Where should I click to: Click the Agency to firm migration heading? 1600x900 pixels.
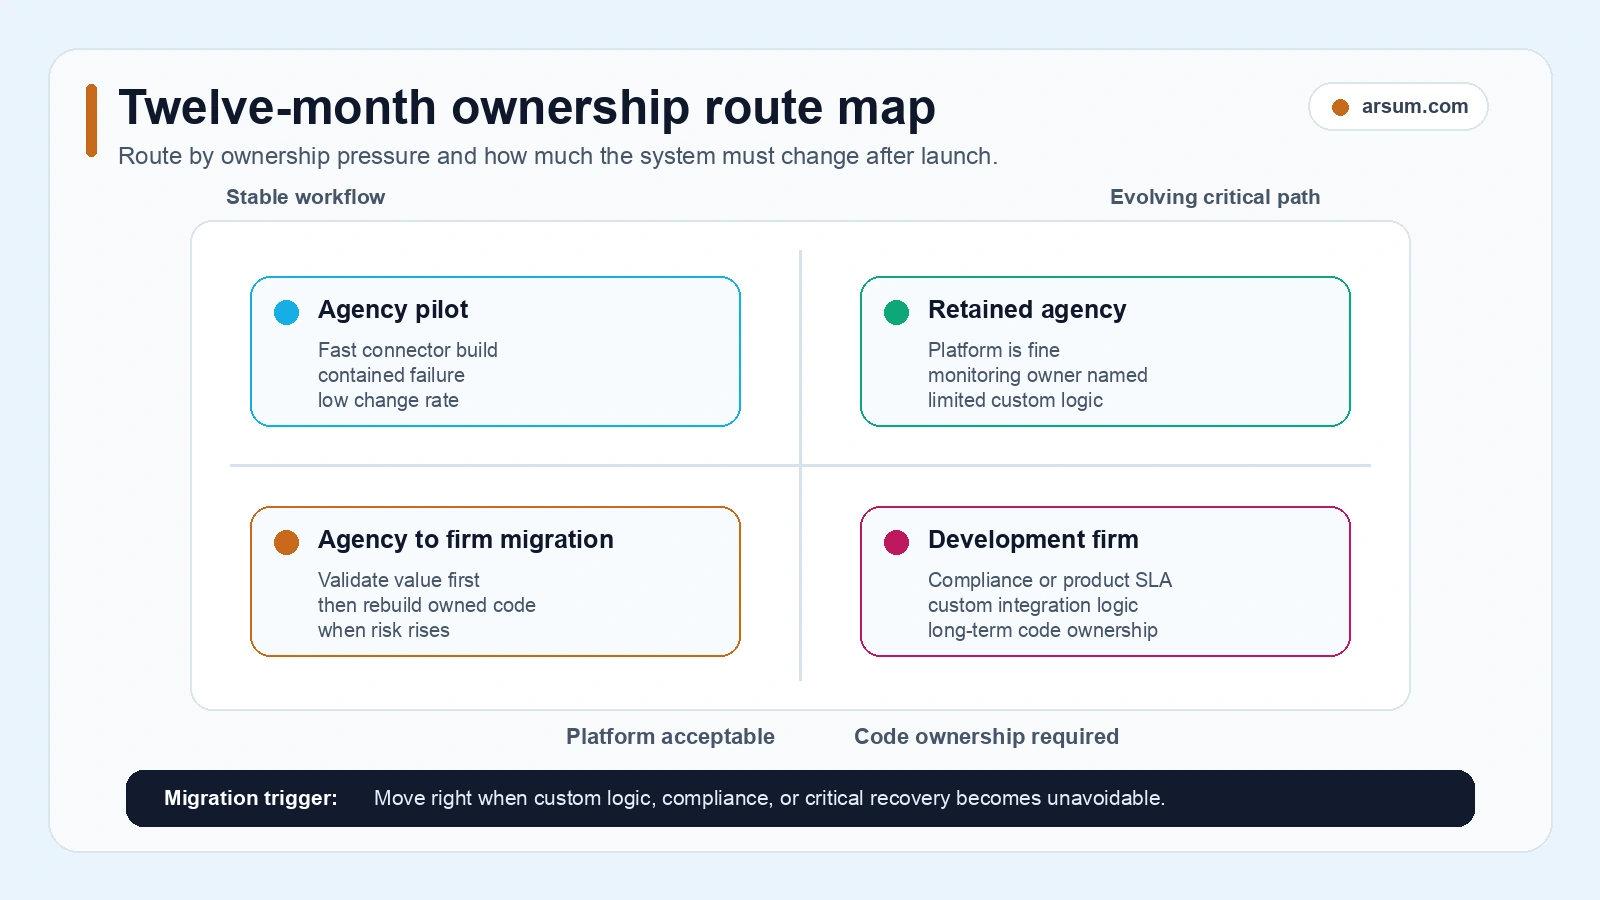(x=466, y=540)
